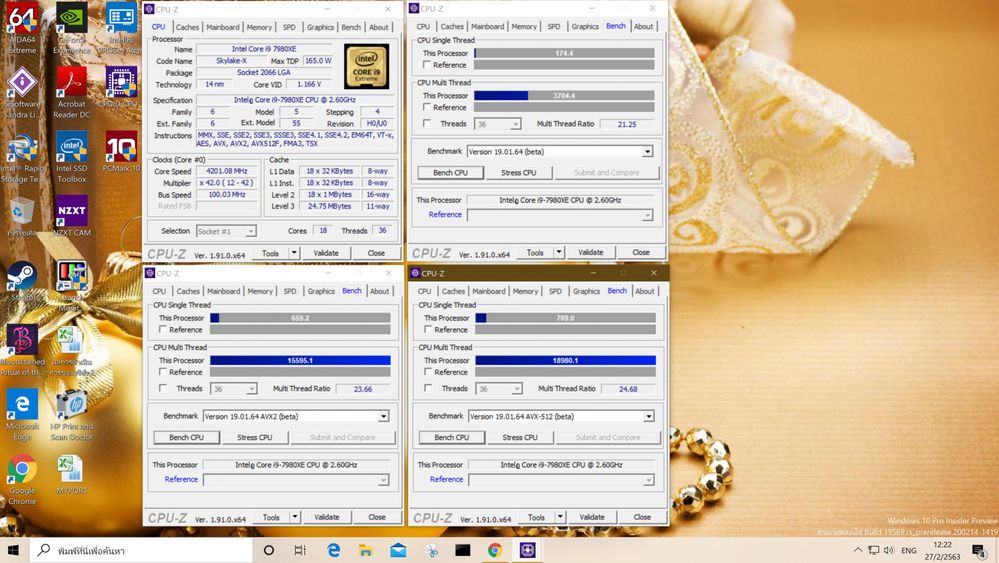Select the Recycle Bin desktop icon
The image size is (999, 563).
(x=22, y=217)
